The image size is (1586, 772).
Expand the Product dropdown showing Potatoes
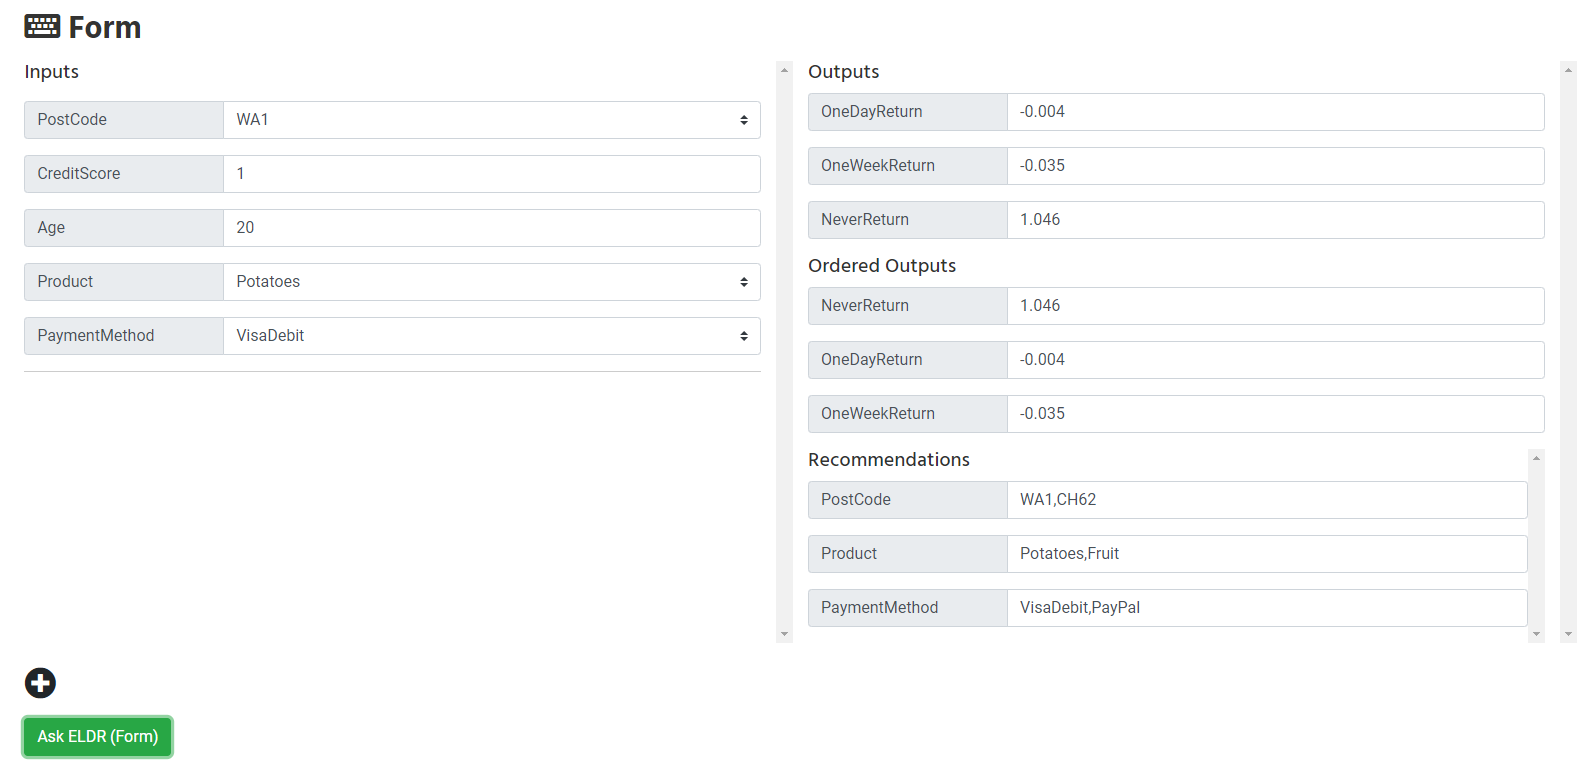point(491,282)
